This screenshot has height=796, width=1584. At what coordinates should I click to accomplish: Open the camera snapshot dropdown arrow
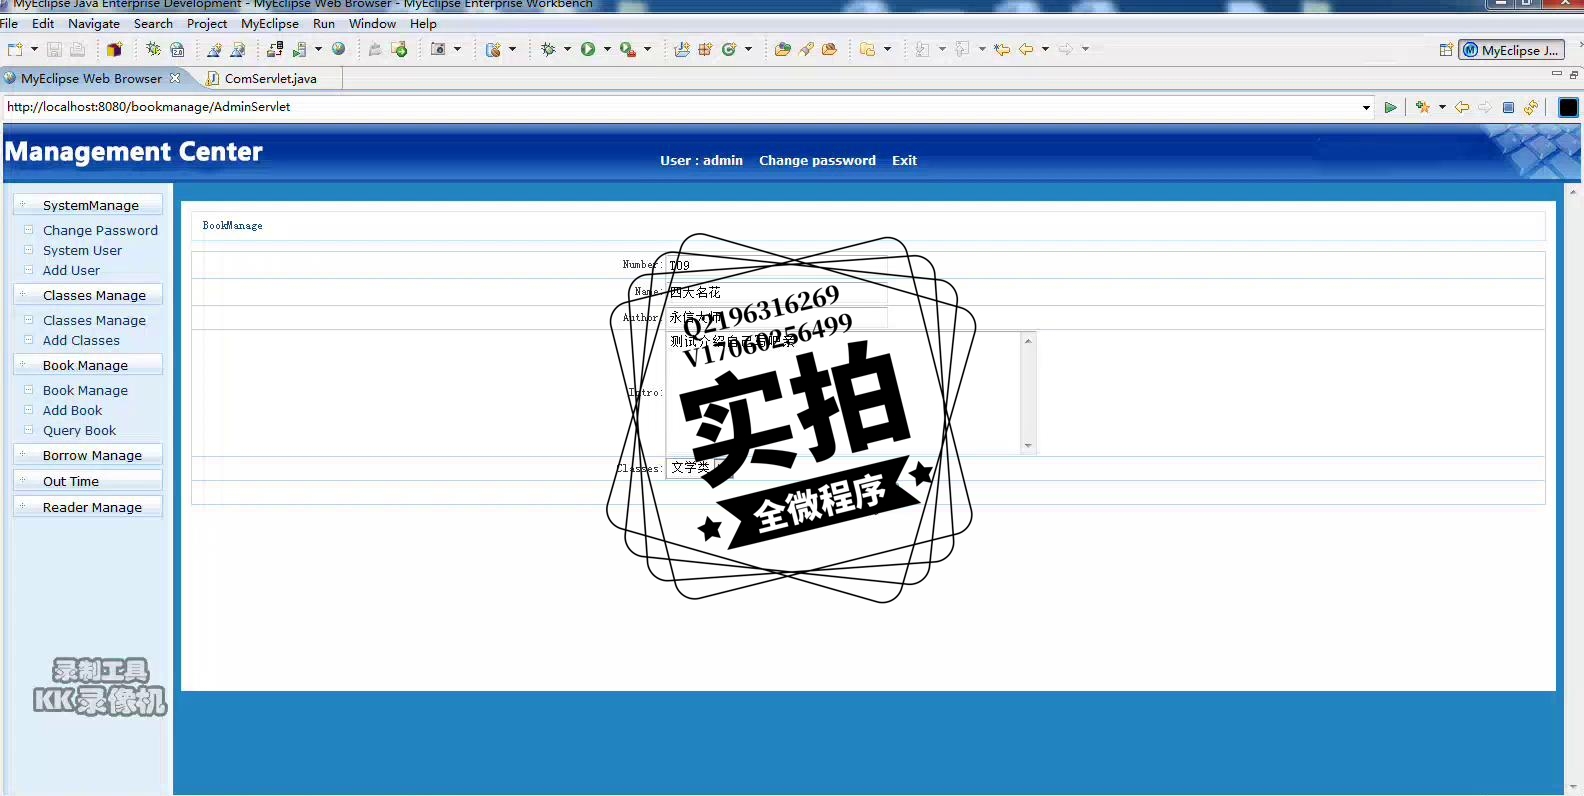coord(458,49)
